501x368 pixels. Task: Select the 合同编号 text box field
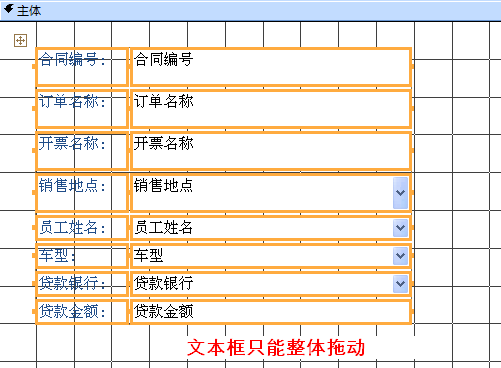coord(271,67)
